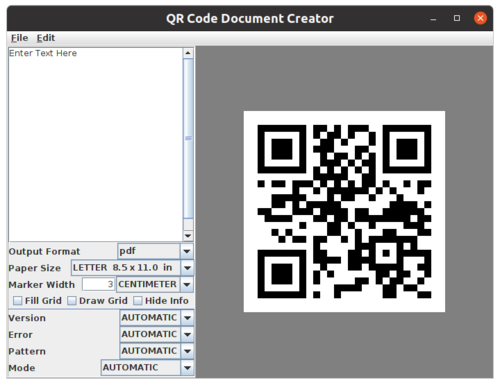Open the File menu
The width and height of the screenshot is (500, 385).
point(19,38)
